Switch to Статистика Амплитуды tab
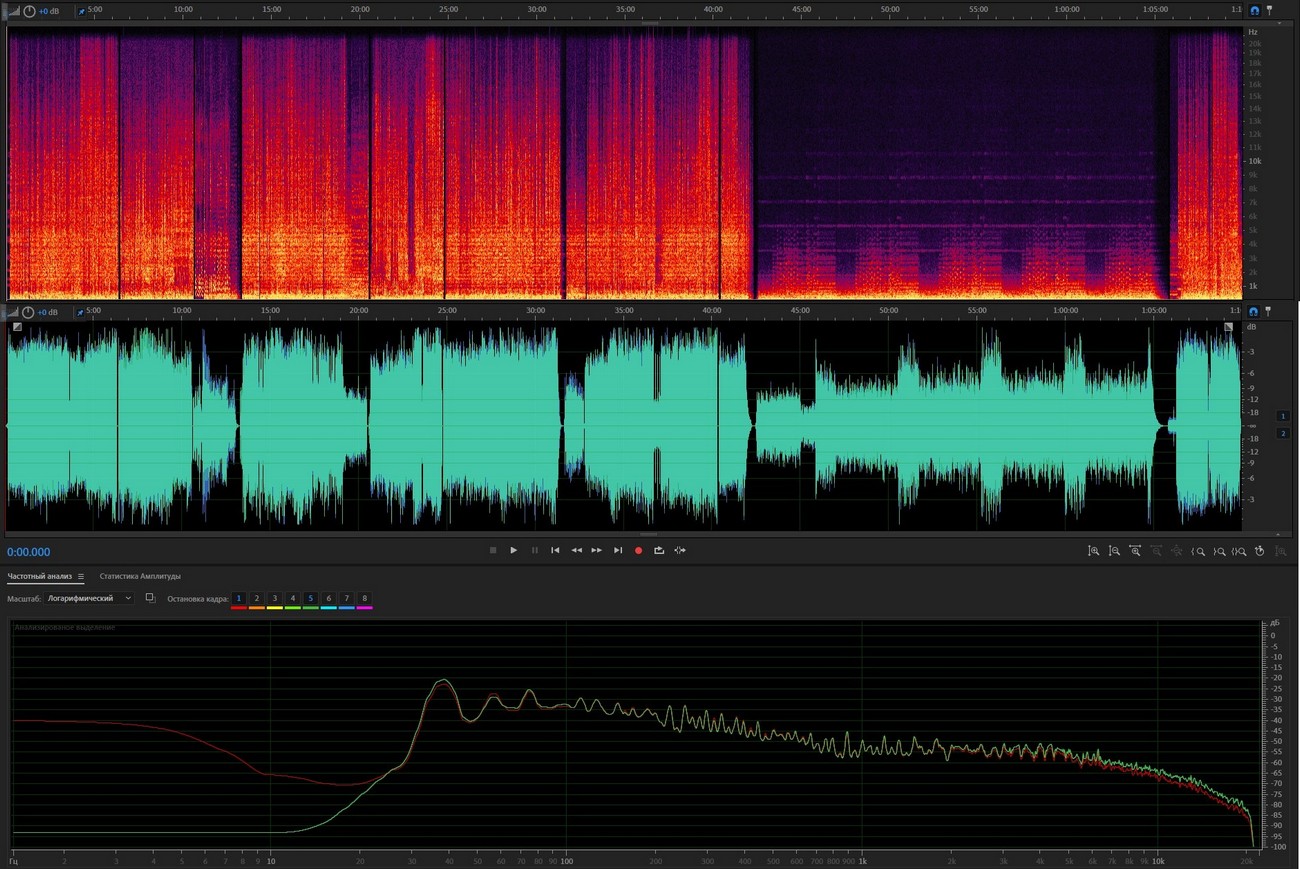The height and width of the screenshot is (869, 1300). click(x=140, y=576)
